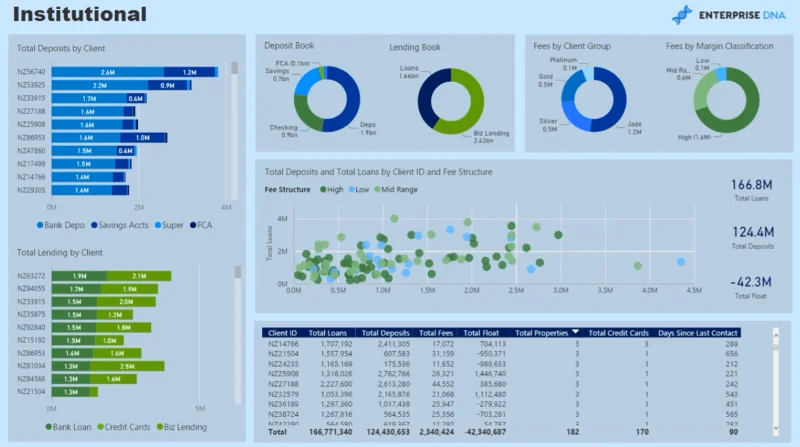The width and height of the screenshot is (800, 447).
Task: Click Institutional page title
Action: (x=80, y=14)
